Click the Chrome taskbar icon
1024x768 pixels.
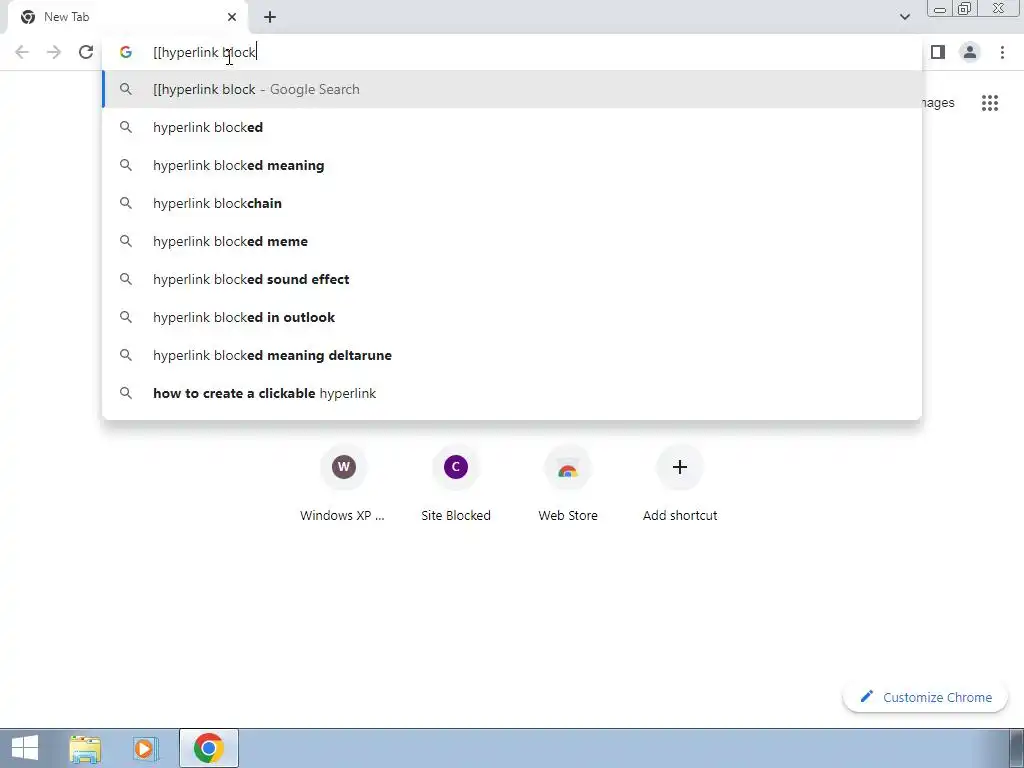pyautogui.click(x=208, y=748)
